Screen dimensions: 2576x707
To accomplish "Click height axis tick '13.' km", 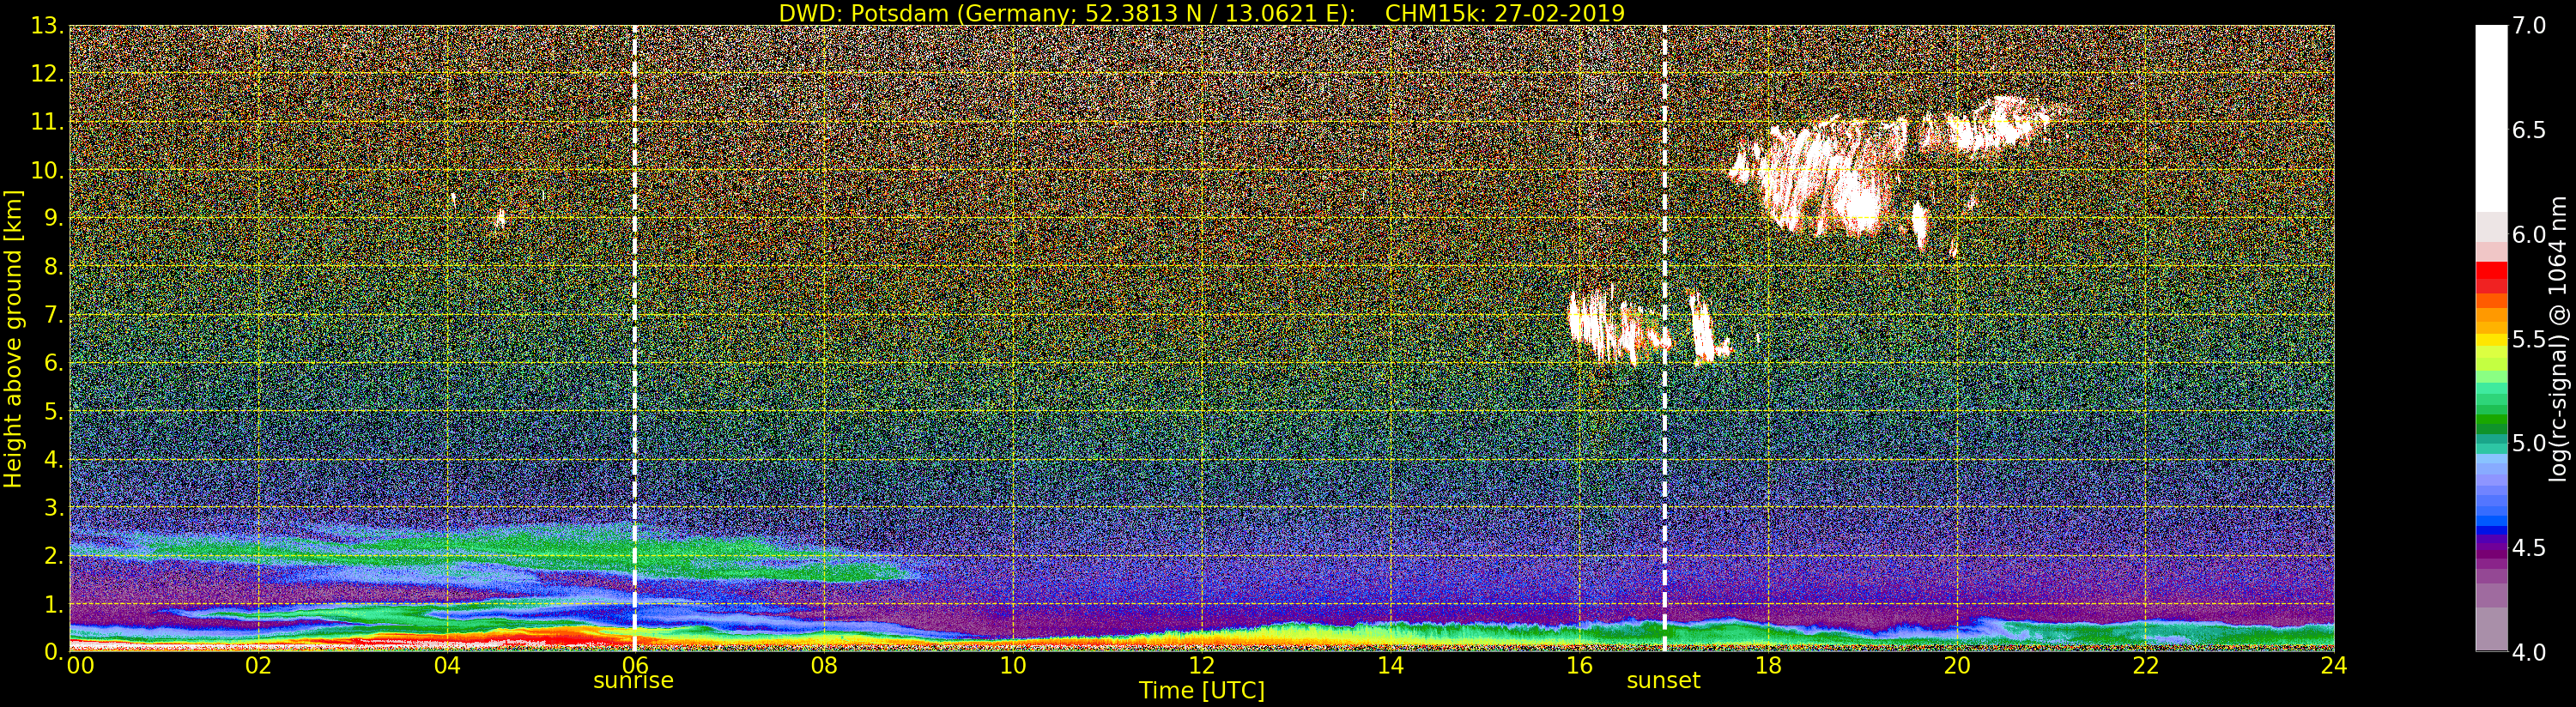I will [x=48, y=26].
